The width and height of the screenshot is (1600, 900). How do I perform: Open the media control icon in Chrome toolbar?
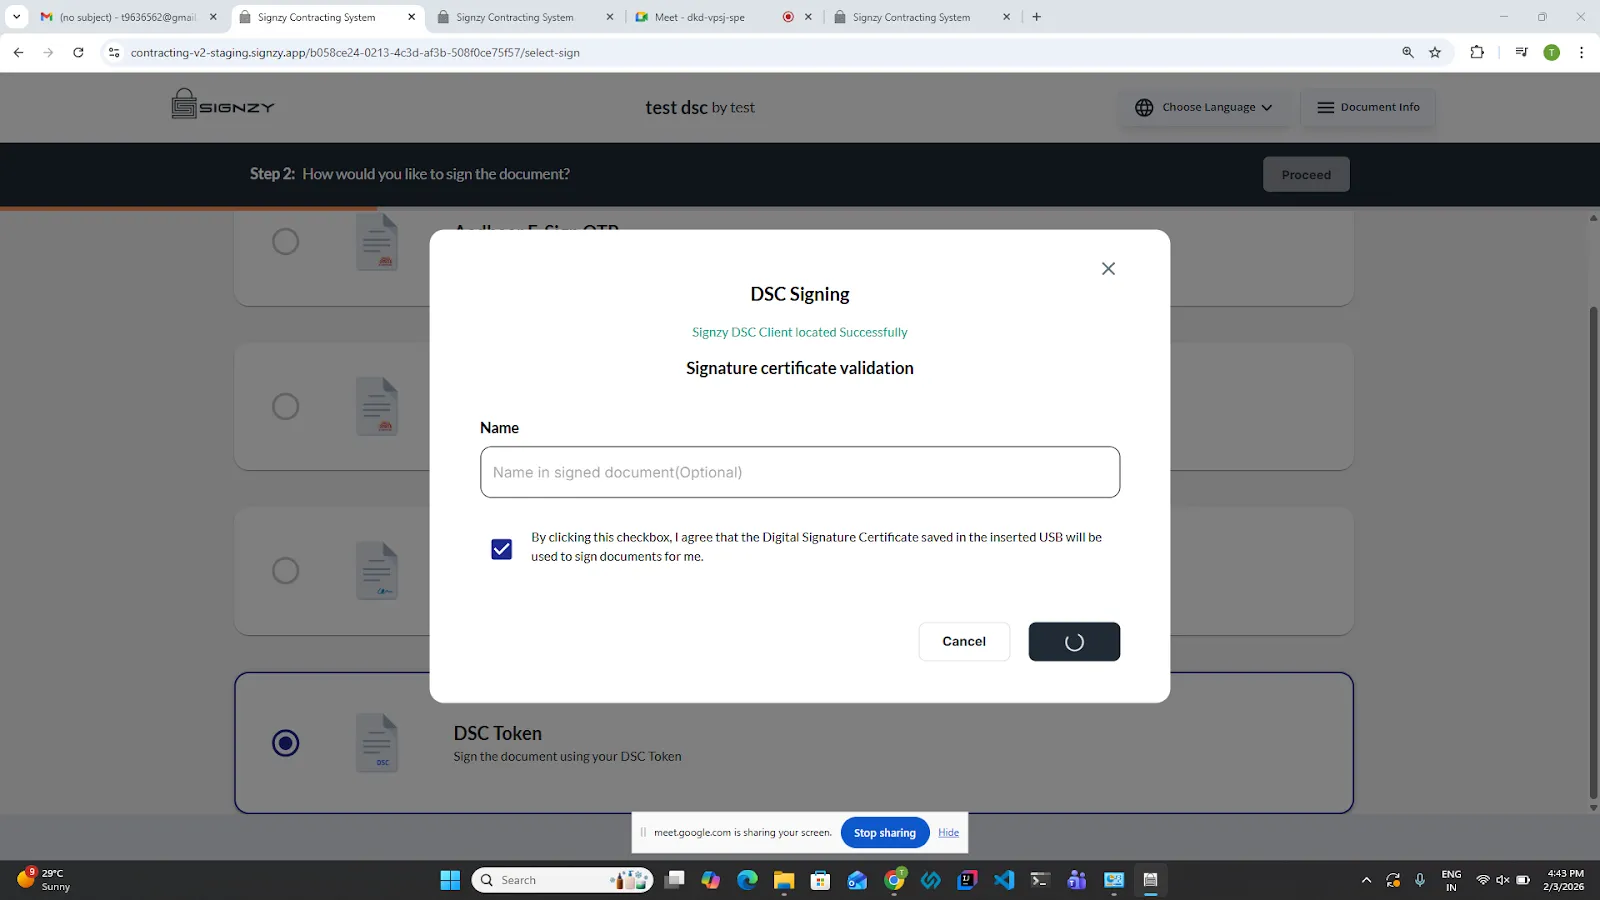tap(1521, 52)
